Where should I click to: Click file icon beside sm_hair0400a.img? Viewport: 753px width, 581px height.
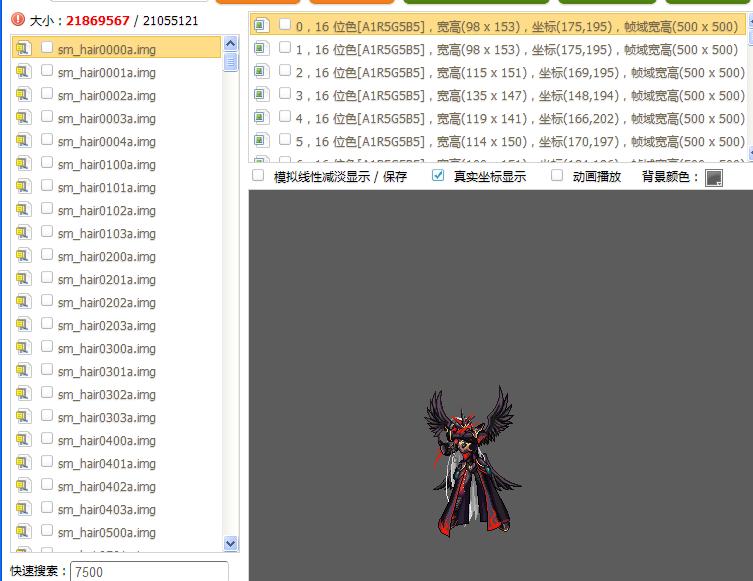pyautogui.click(x=23, y=439)
